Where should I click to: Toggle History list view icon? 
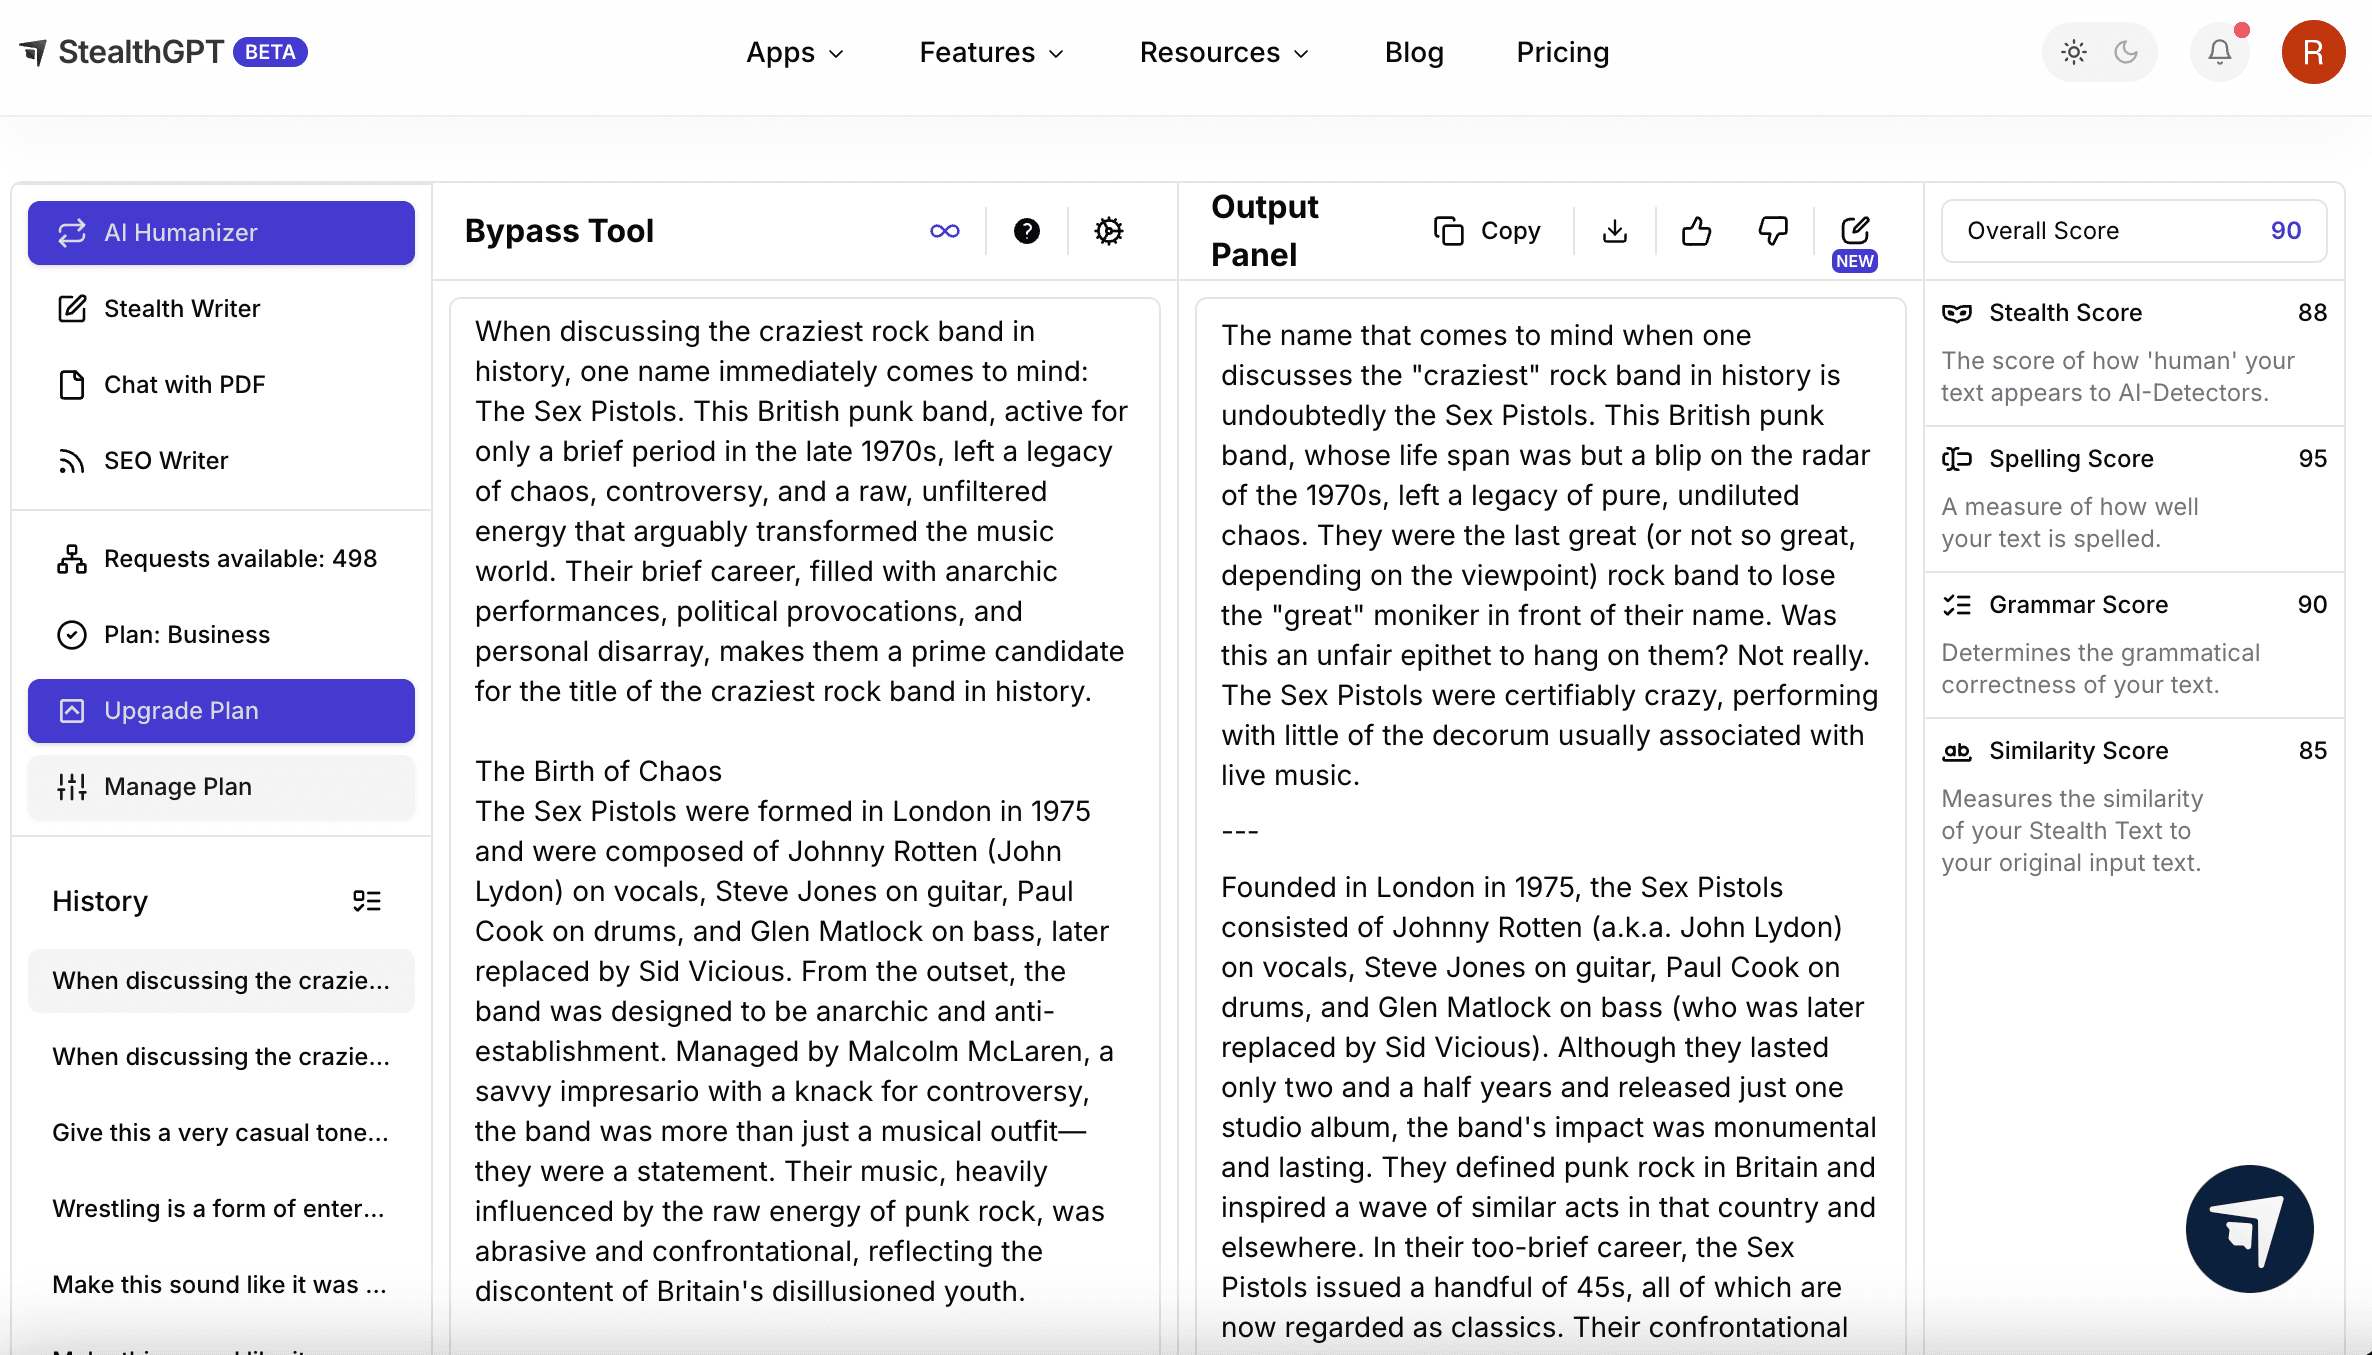coord(366,901)
